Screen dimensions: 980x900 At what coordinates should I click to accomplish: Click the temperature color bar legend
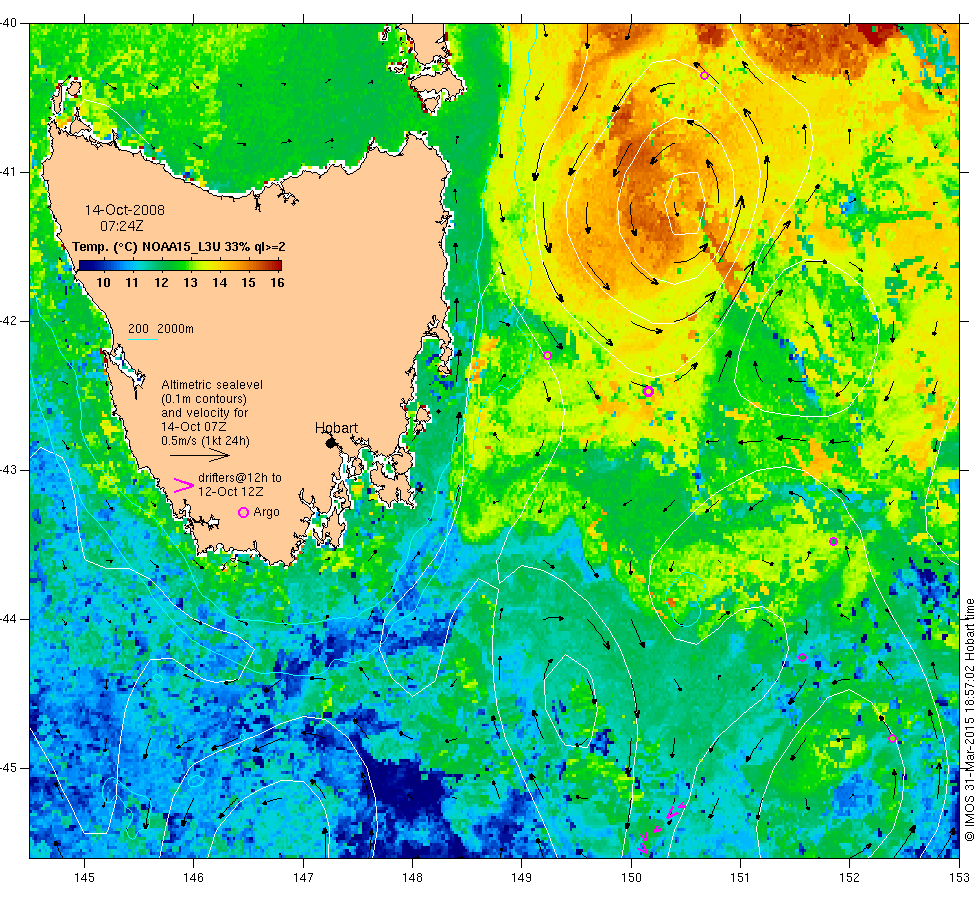180,265
